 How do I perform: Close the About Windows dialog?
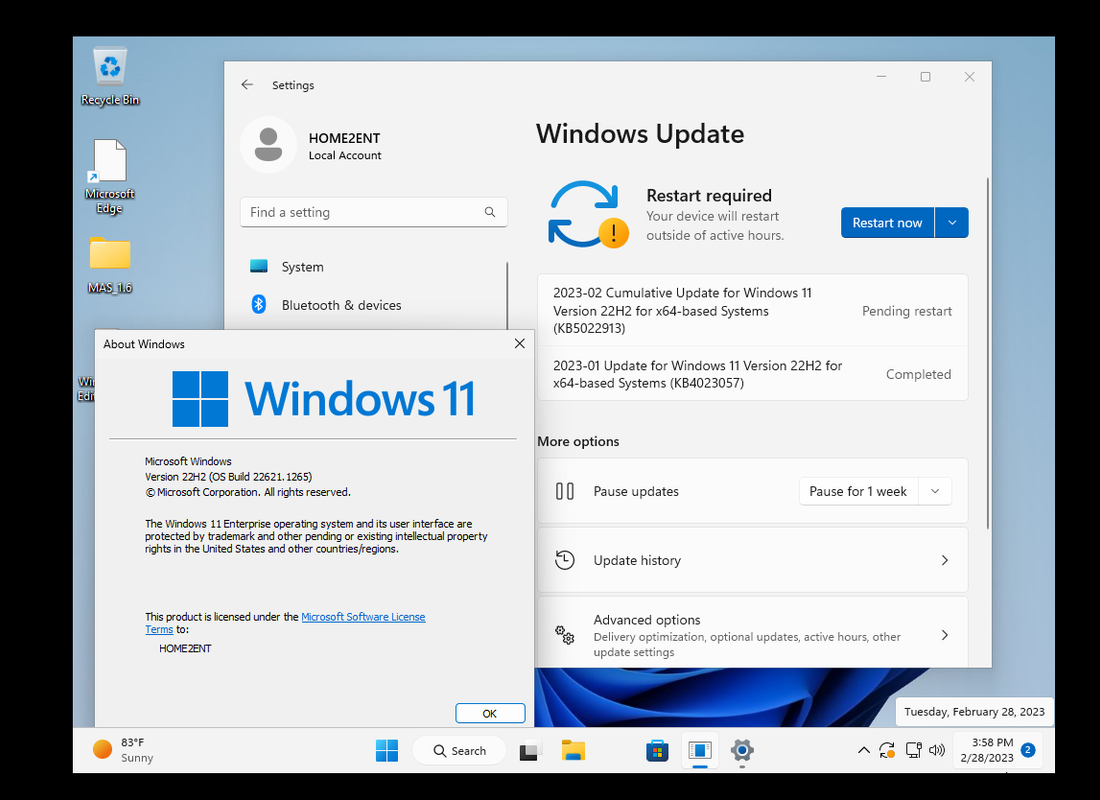click(519, 343)
